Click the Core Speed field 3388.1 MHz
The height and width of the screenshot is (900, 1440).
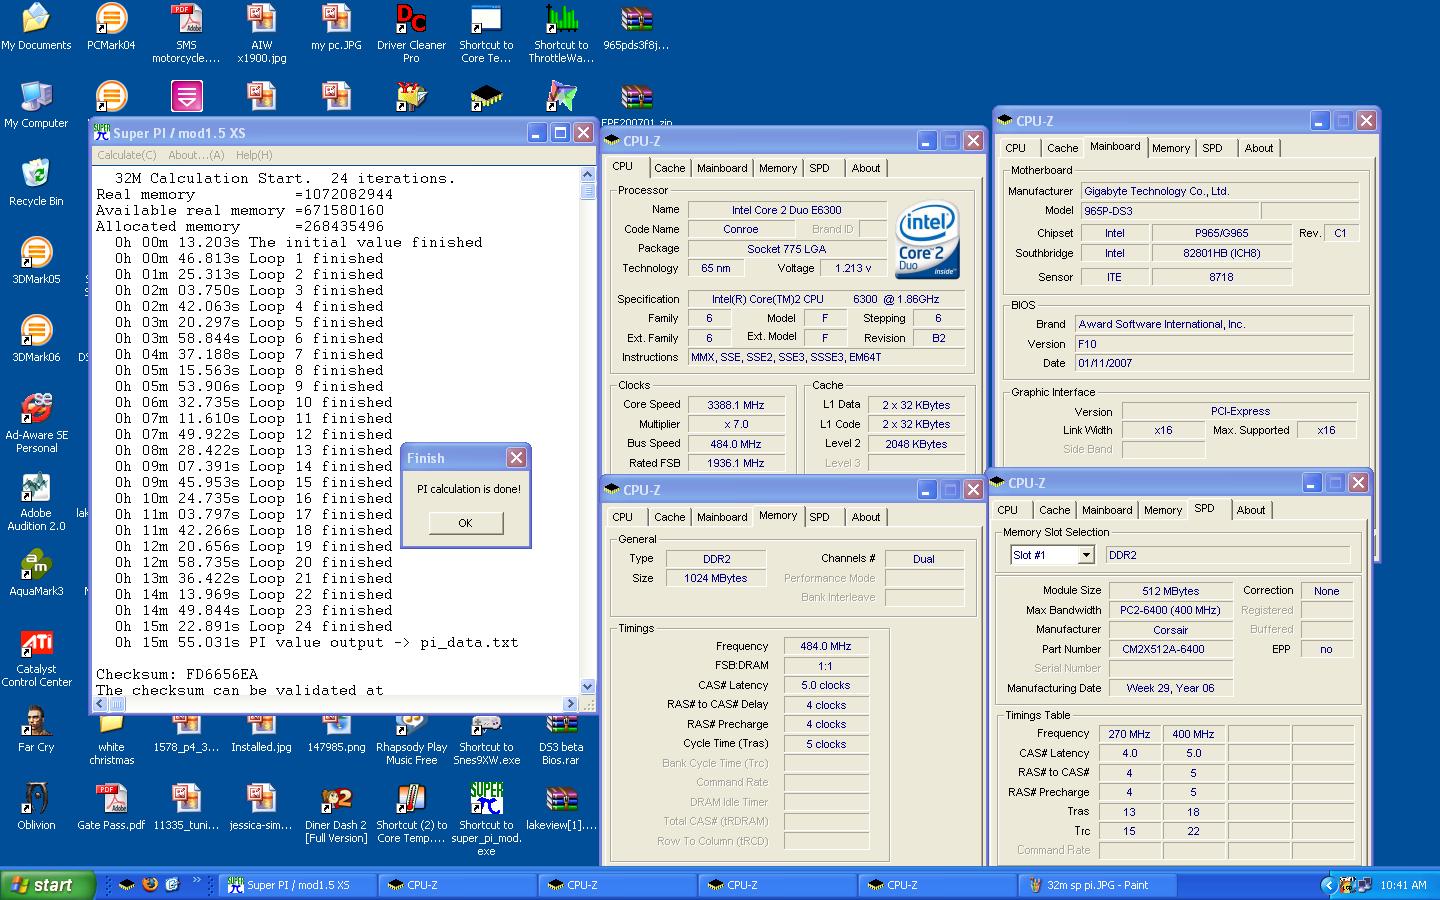735,405
